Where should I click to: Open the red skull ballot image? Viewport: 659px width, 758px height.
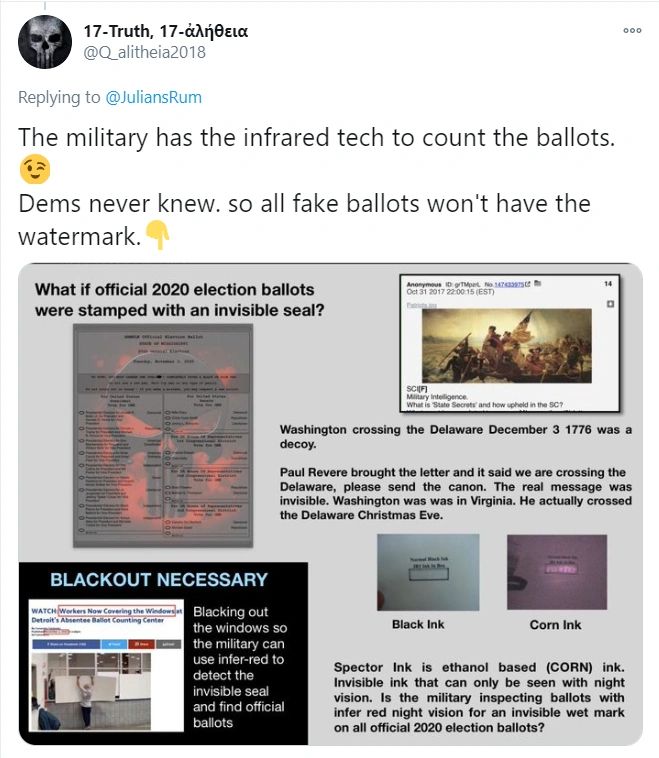point(163,435)
